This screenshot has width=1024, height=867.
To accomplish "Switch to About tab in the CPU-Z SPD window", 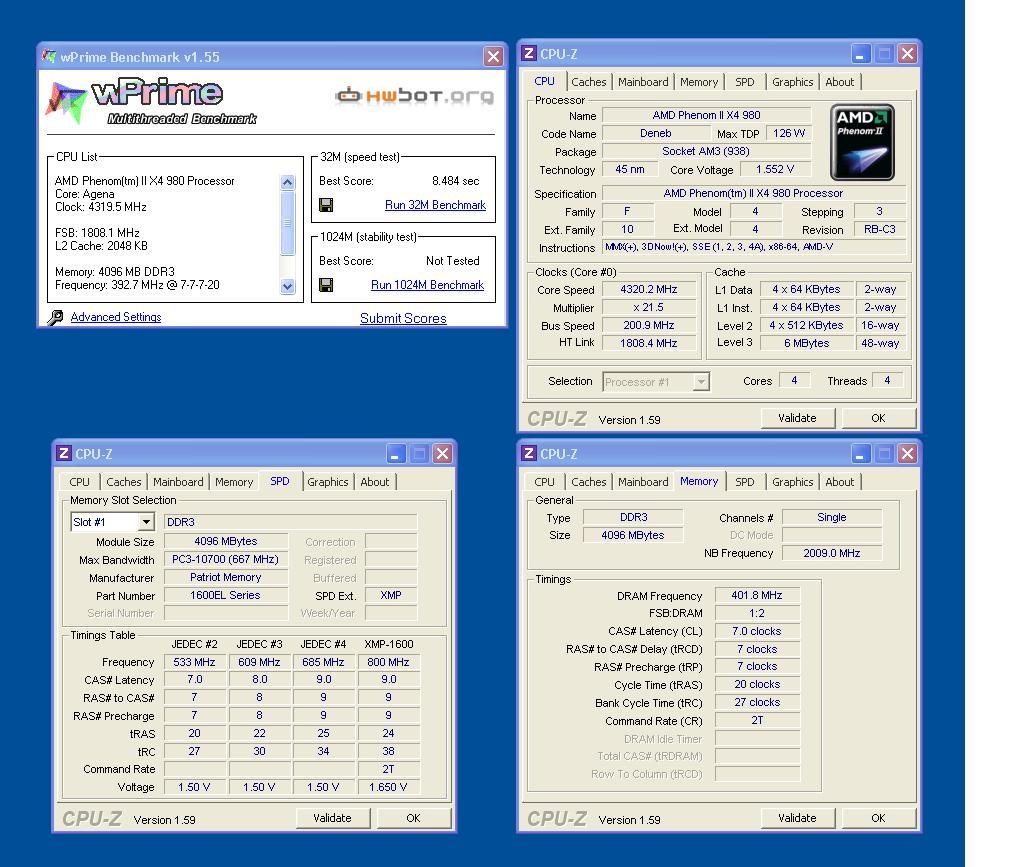I will (x=374, y=482).
